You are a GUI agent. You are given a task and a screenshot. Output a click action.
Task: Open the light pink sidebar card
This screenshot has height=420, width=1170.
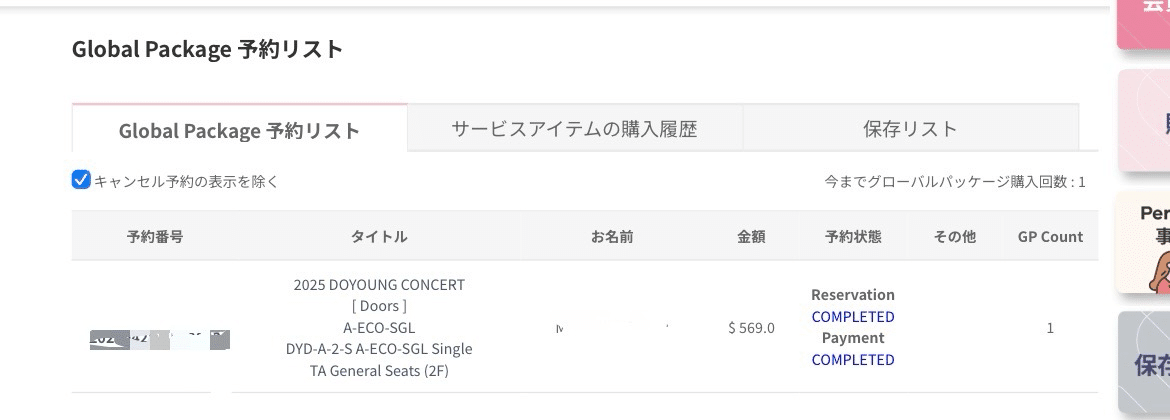click(x=1143, y=120)
